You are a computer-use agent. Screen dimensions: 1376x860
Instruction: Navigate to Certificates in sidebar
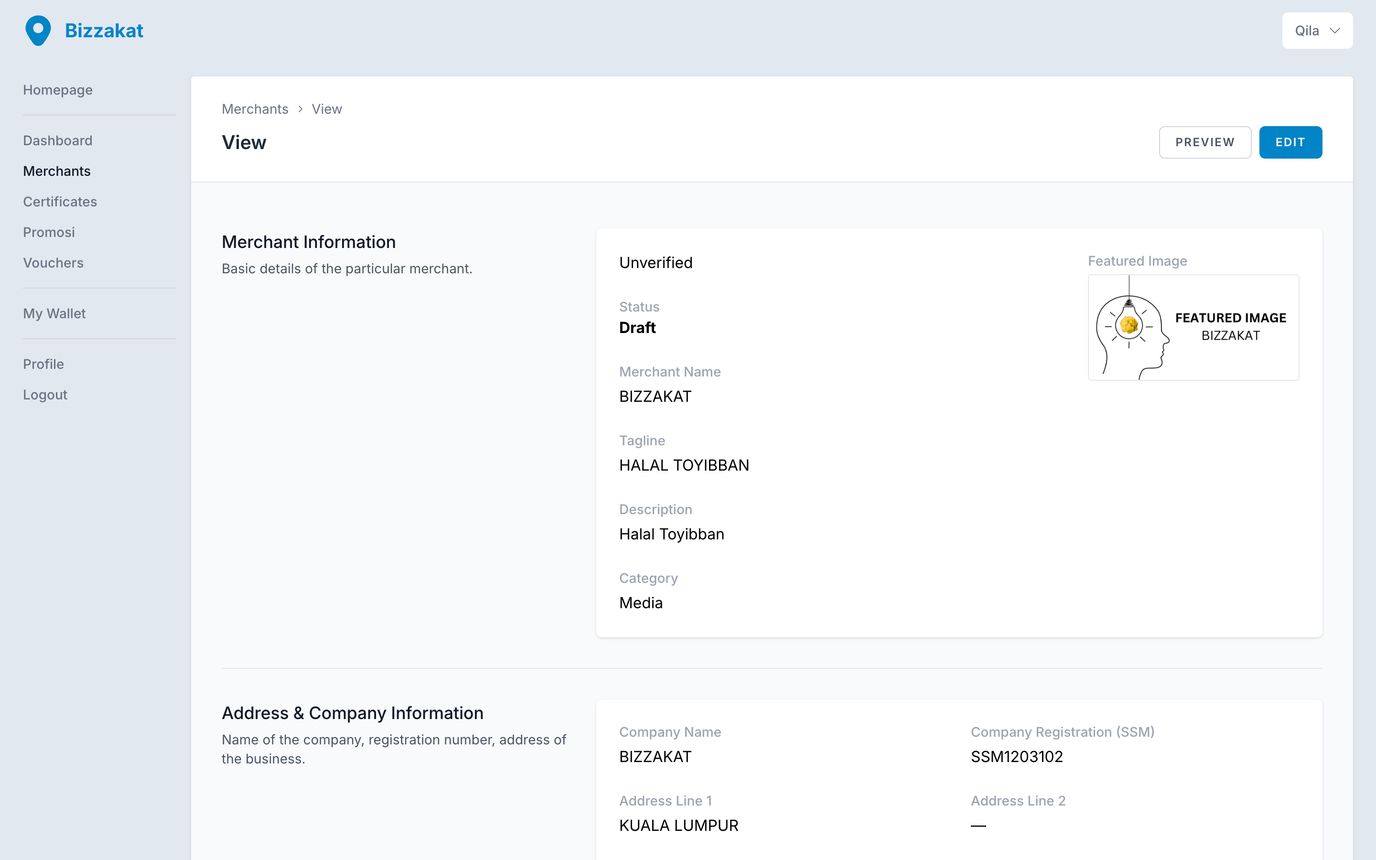60,202
